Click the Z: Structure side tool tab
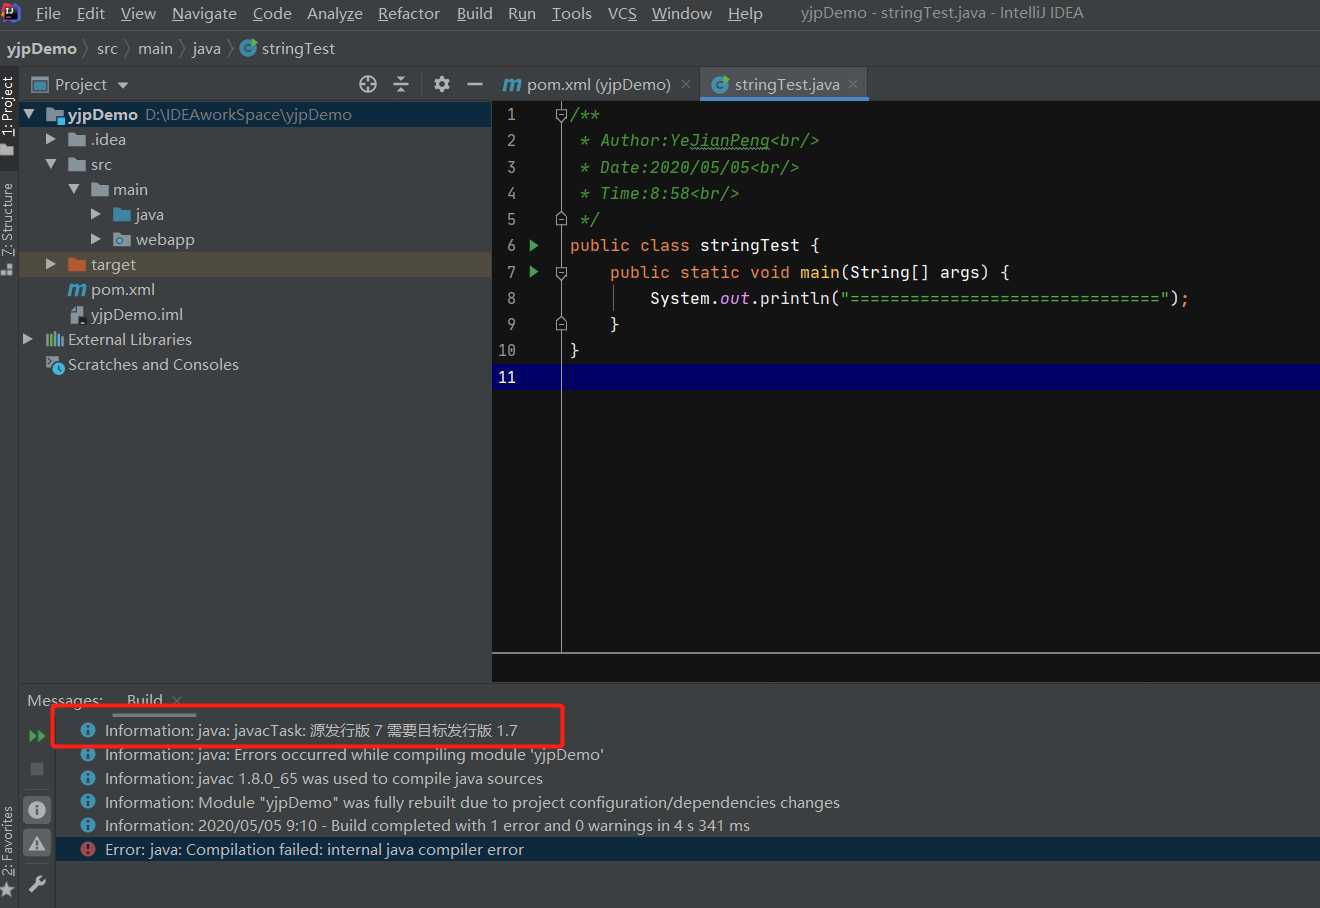1320x908 pixels. tap(8, 228)
